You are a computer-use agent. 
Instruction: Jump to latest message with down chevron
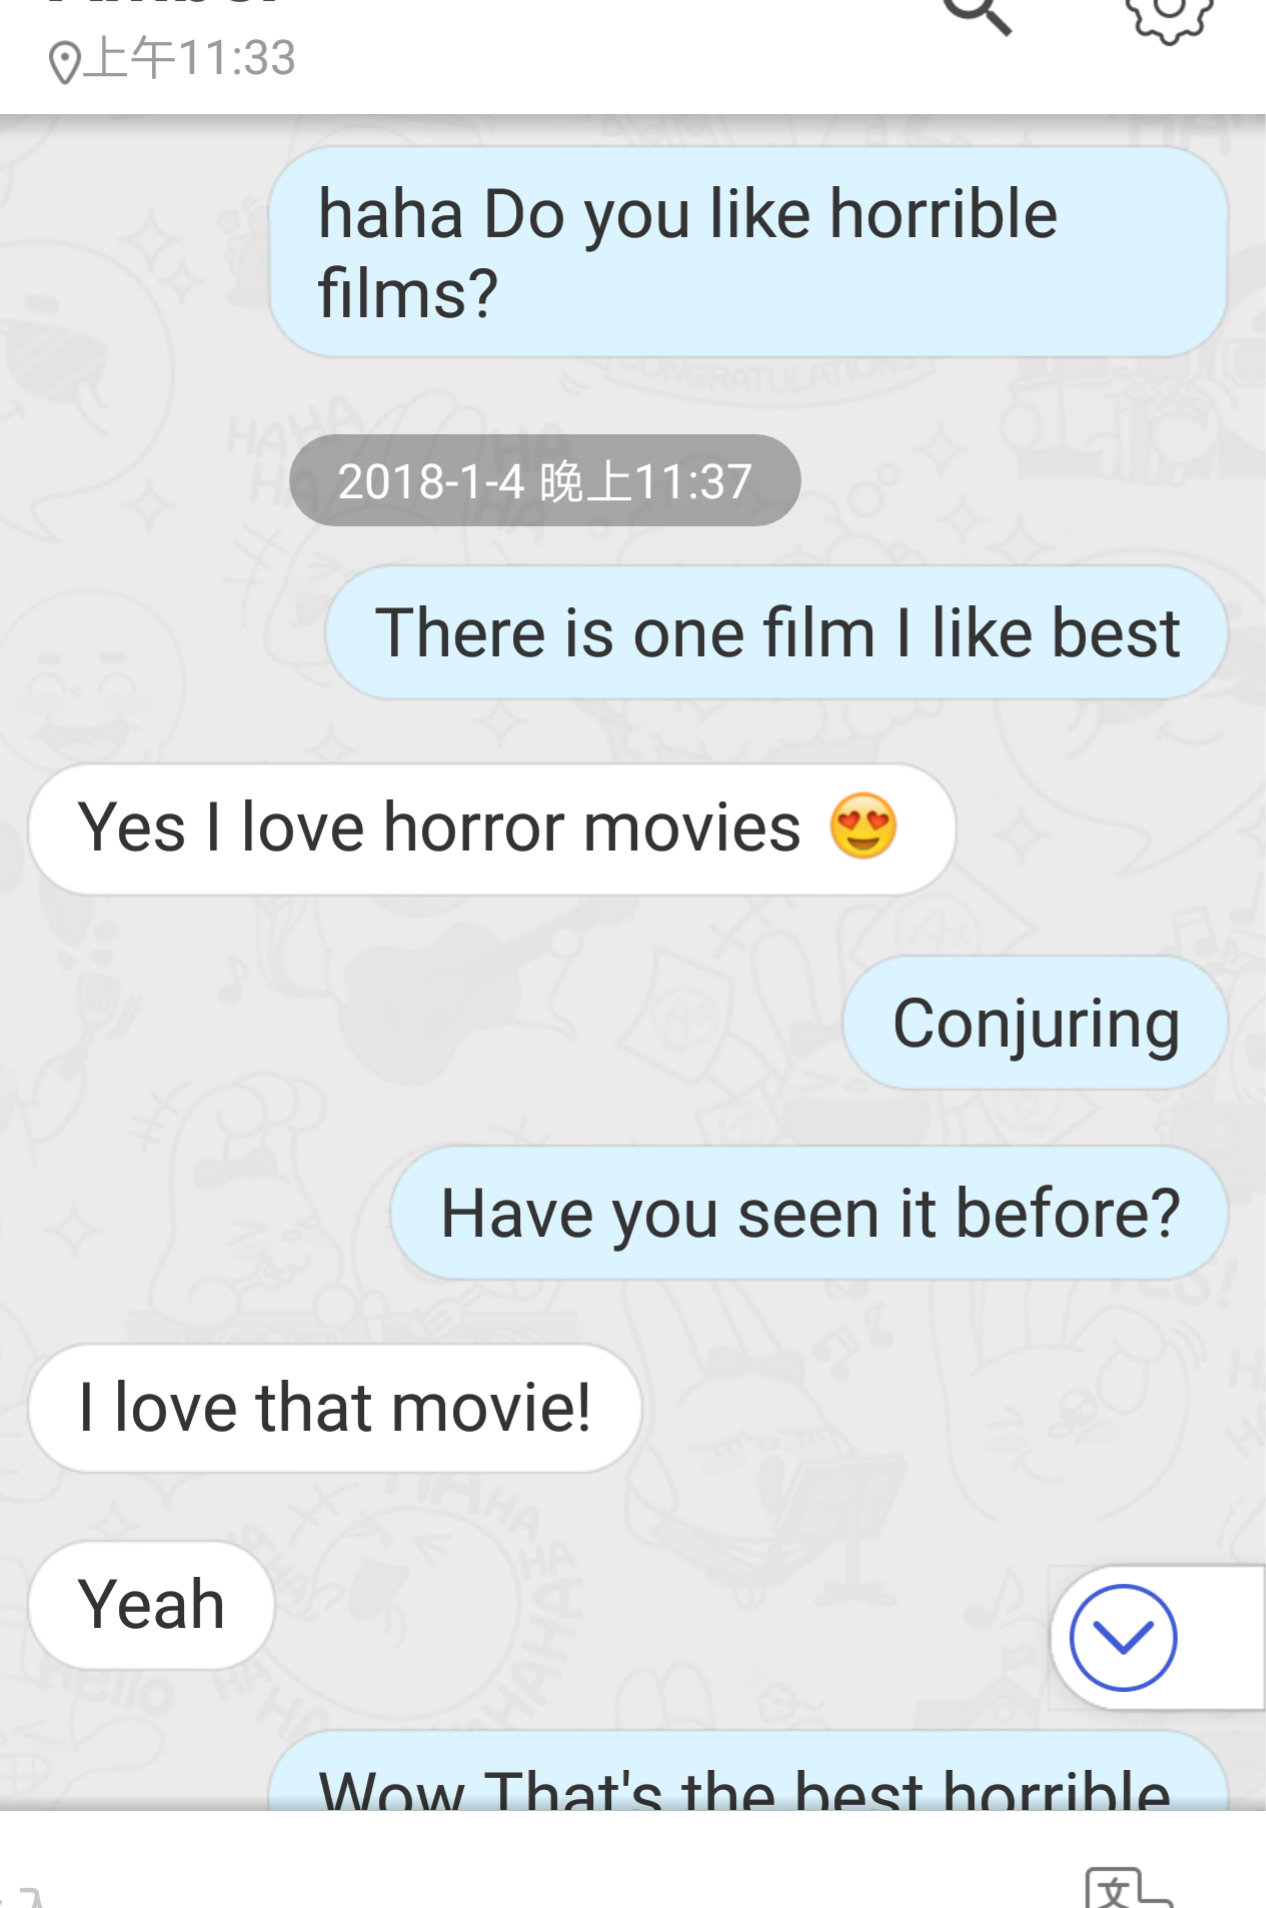pos(1122,1637)
